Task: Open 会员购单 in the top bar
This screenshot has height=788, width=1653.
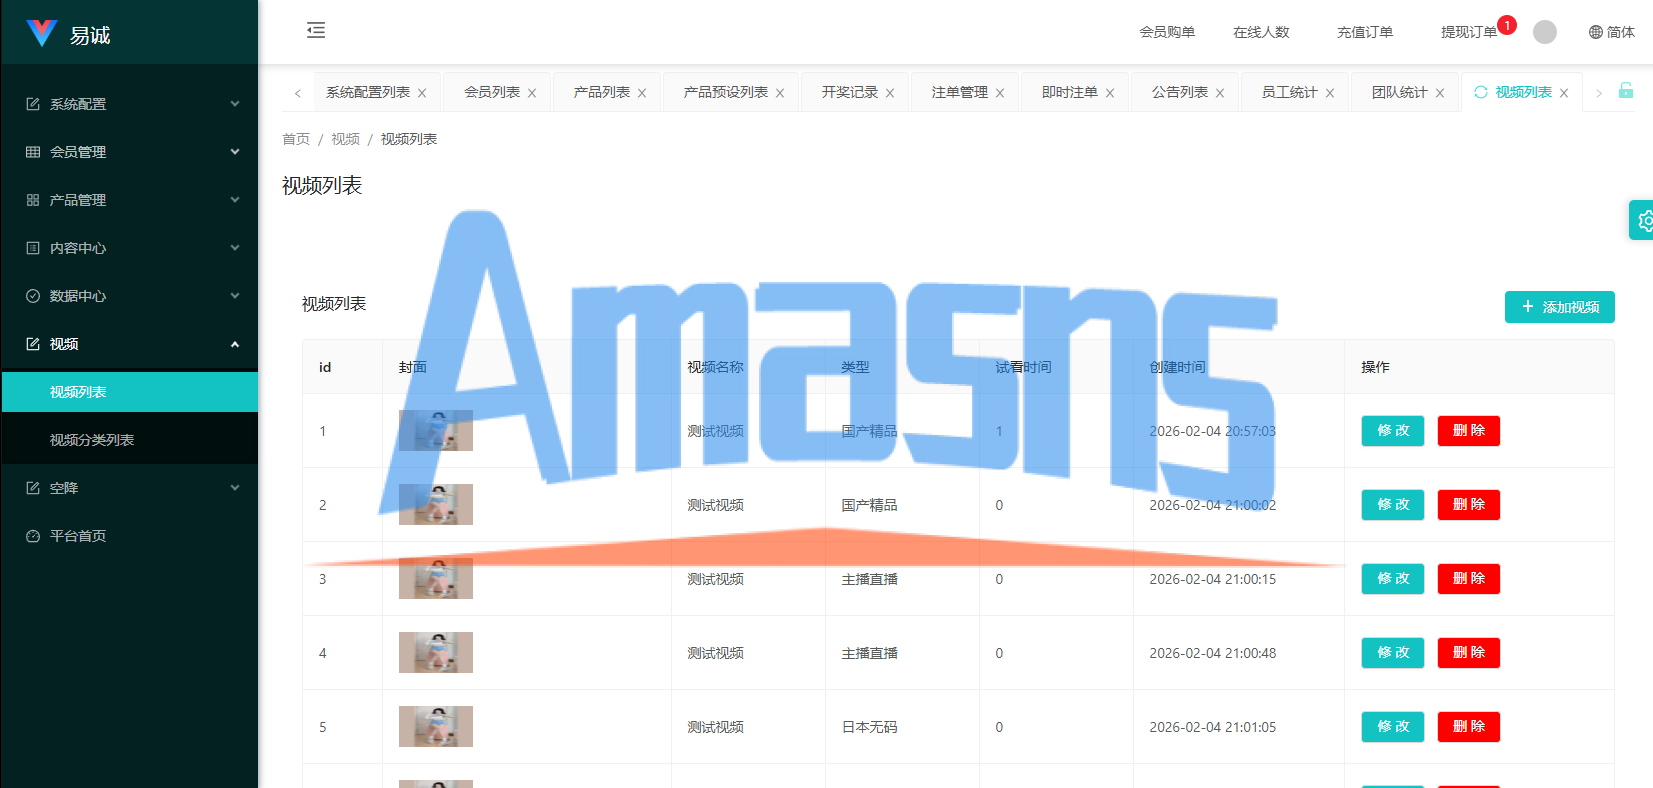Action: pyautogui.click(x=1167, y=32)
